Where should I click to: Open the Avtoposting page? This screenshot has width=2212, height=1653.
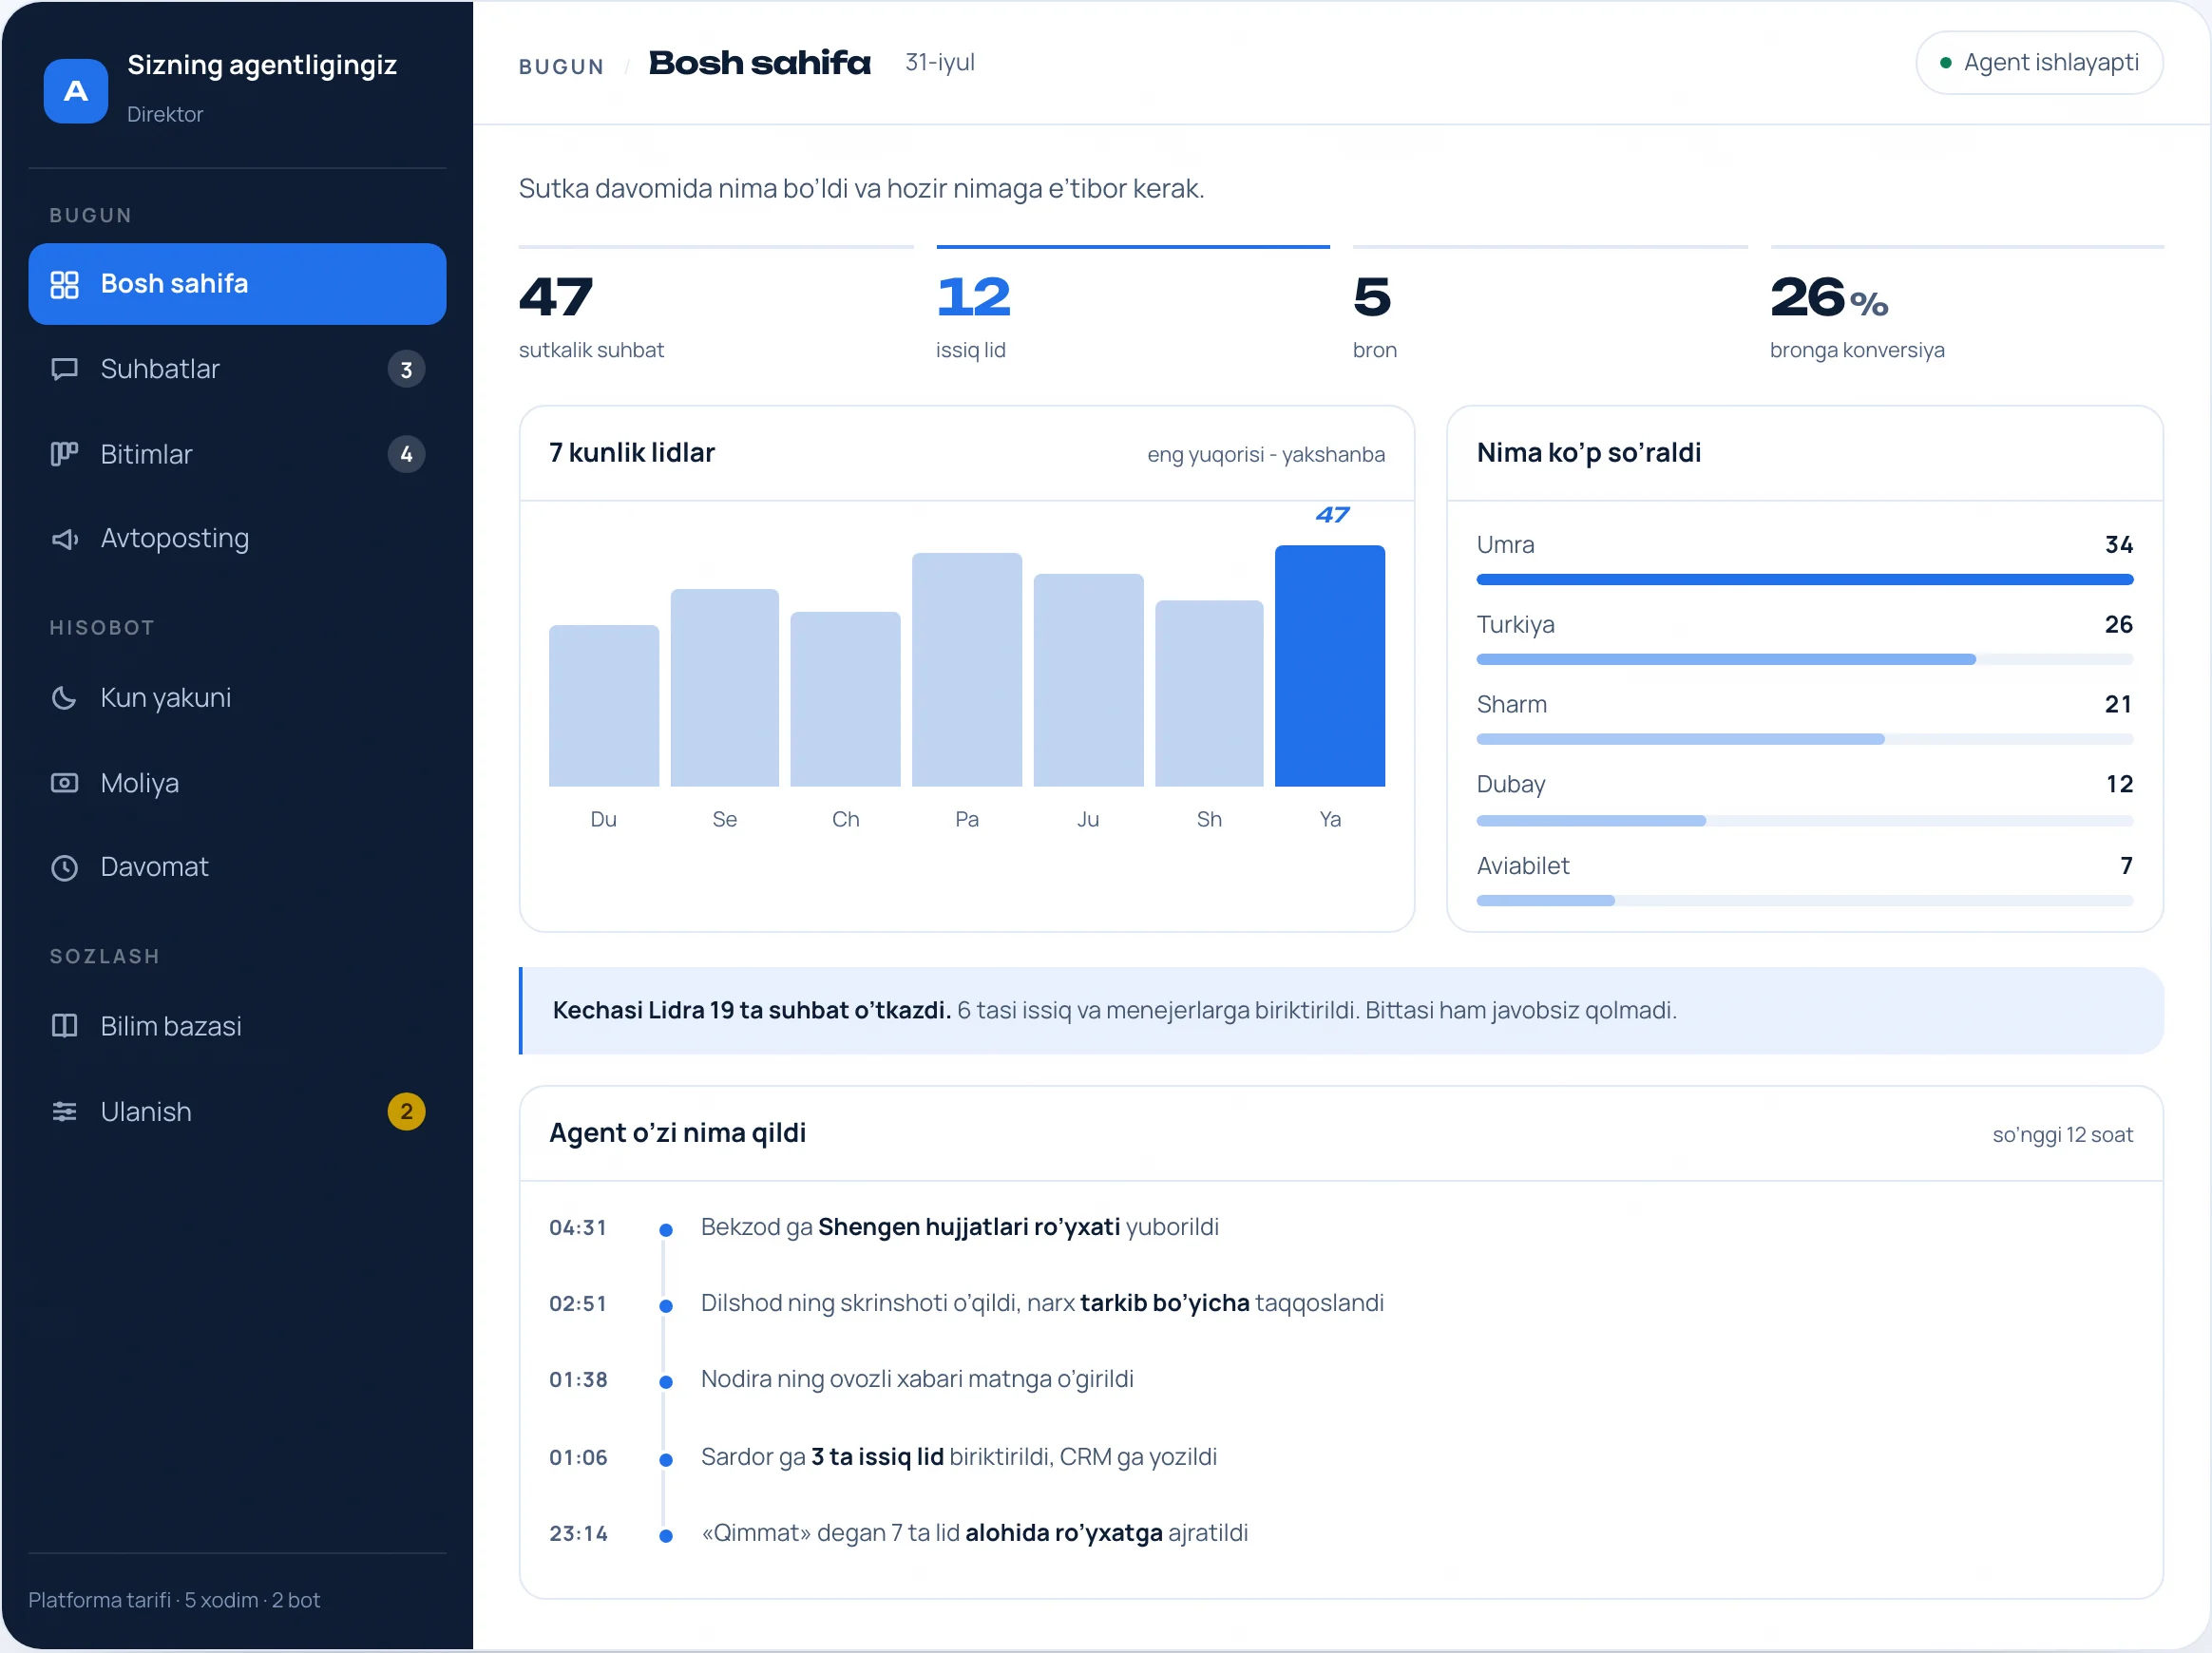[x=237, y=539]
